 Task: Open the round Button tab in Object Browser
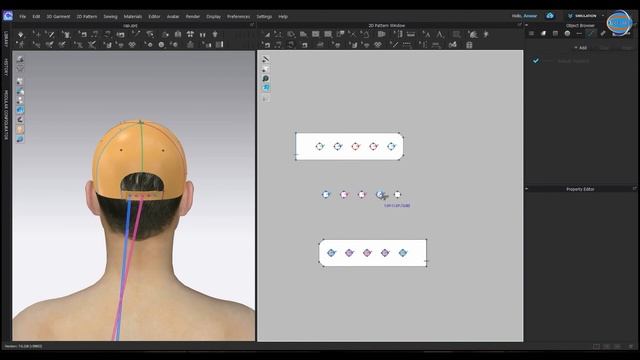[567, 33]
